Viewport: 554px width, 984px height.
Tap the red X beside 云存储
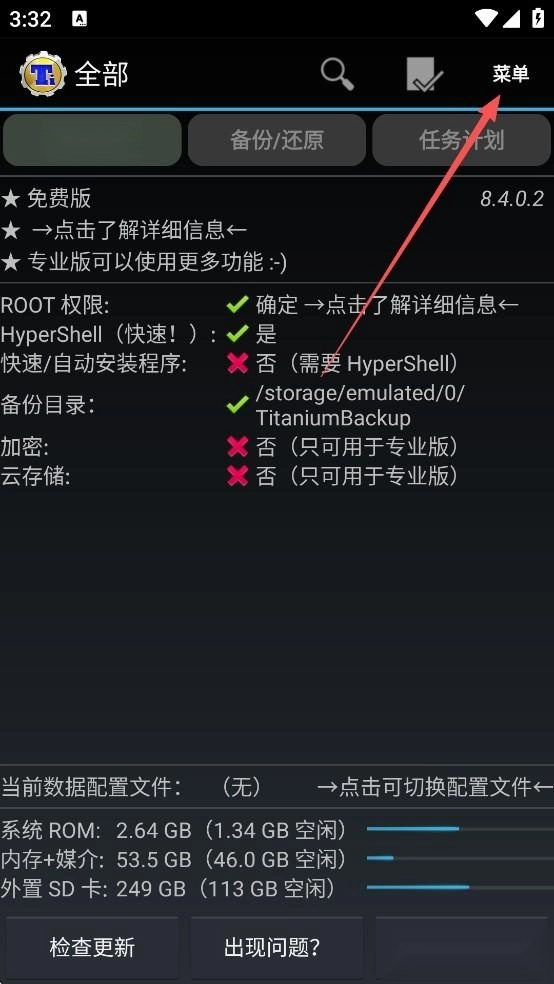pyautogui.click(x=237, y=476)
